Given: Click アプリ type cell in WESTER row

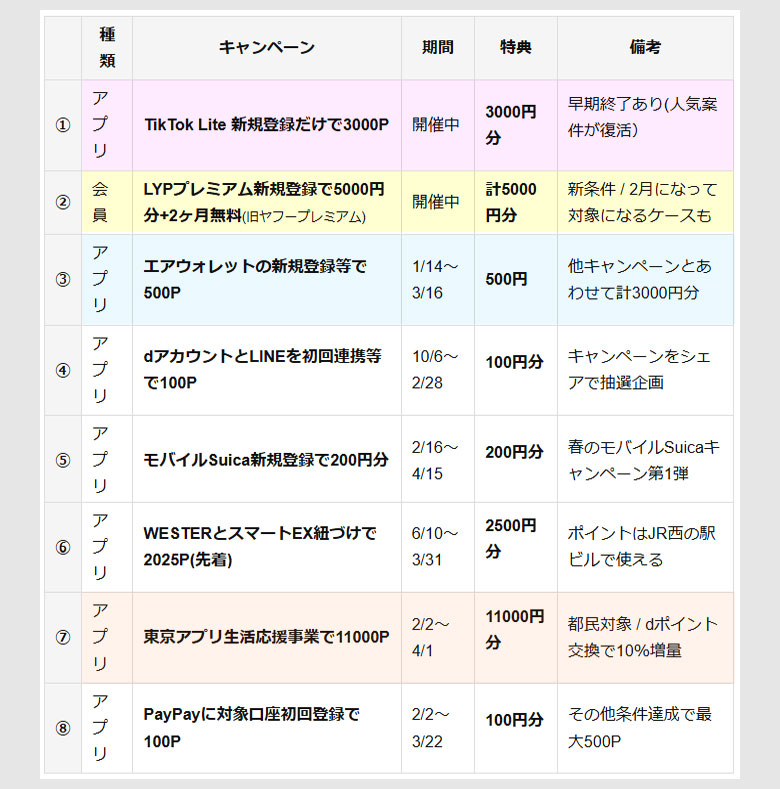Looking at the screenshot, I should coord(107,547).
